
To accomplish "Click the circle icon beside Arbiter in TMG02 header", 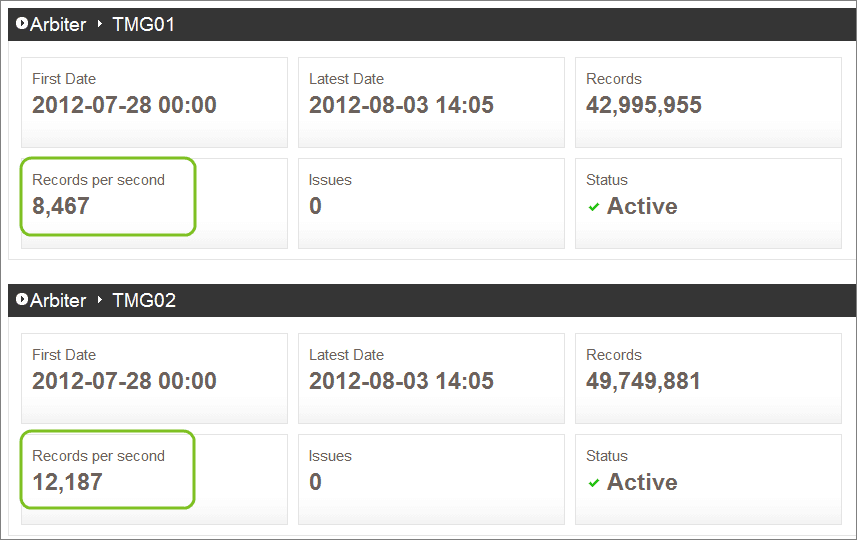I will tap(22, 300).
